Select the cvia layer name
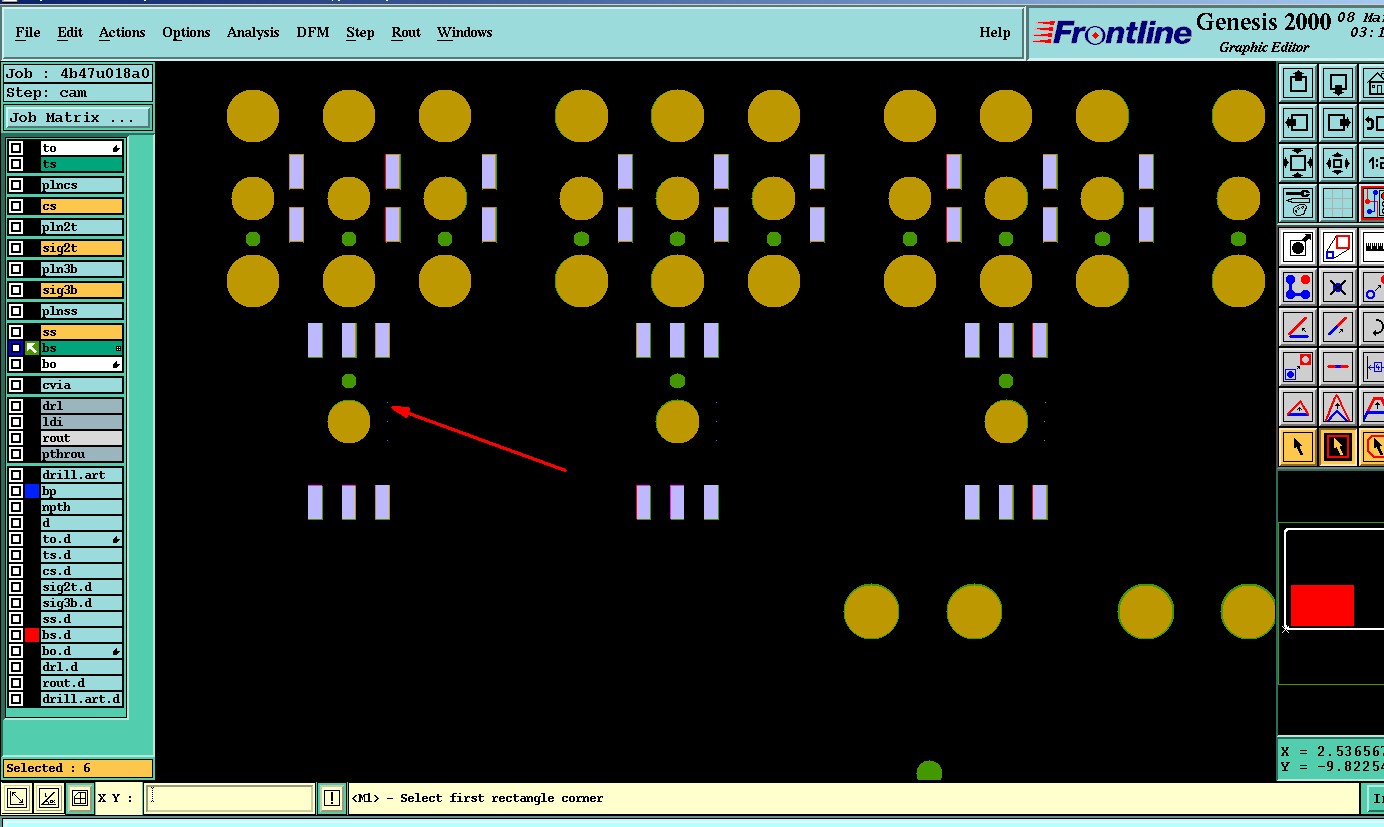This screenshot has width=1384, height=827. 81,385
